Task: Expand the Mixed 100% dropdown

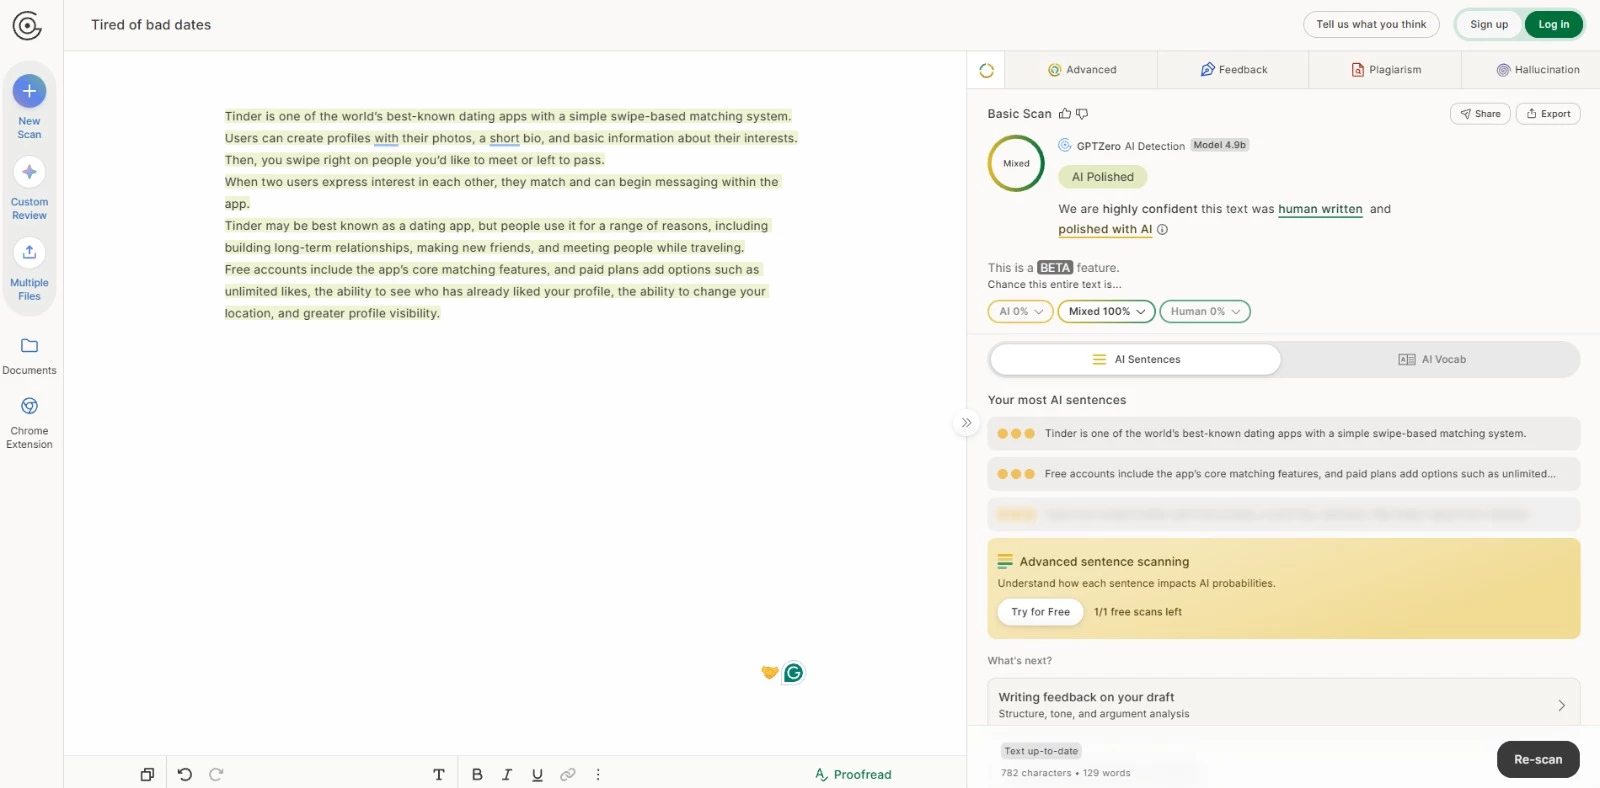Action: pyautogui.click(x=1106, y=312)
